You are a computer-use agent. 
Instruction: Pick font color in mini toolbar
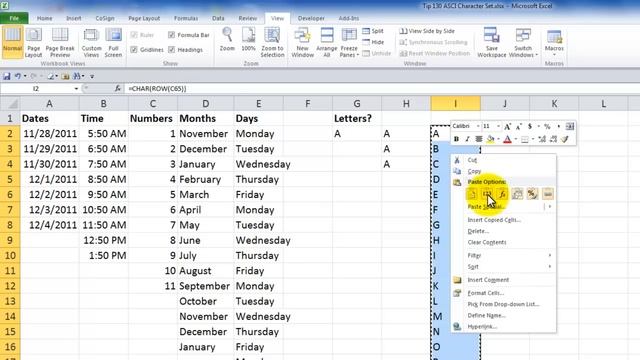point(507,139)
